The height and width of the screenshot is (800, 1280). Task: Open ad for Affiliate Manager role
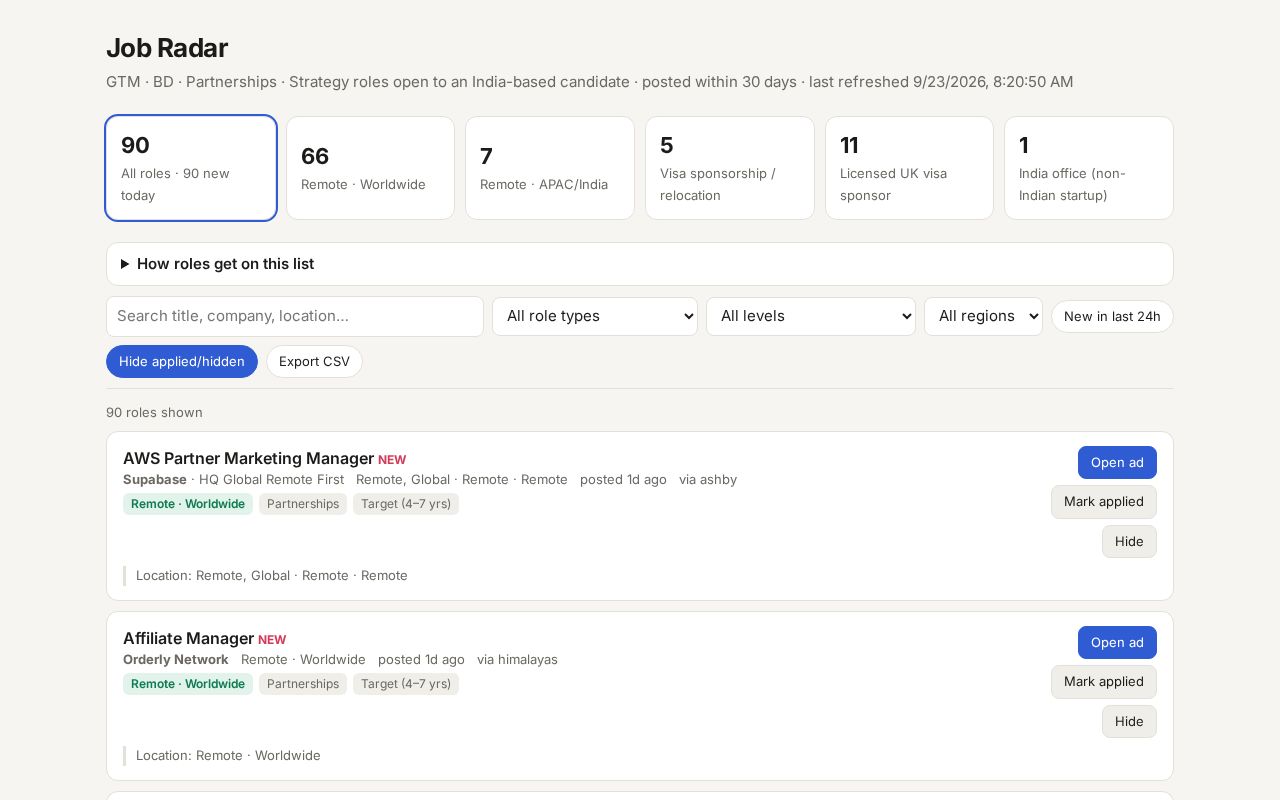tap(1117, 642)
